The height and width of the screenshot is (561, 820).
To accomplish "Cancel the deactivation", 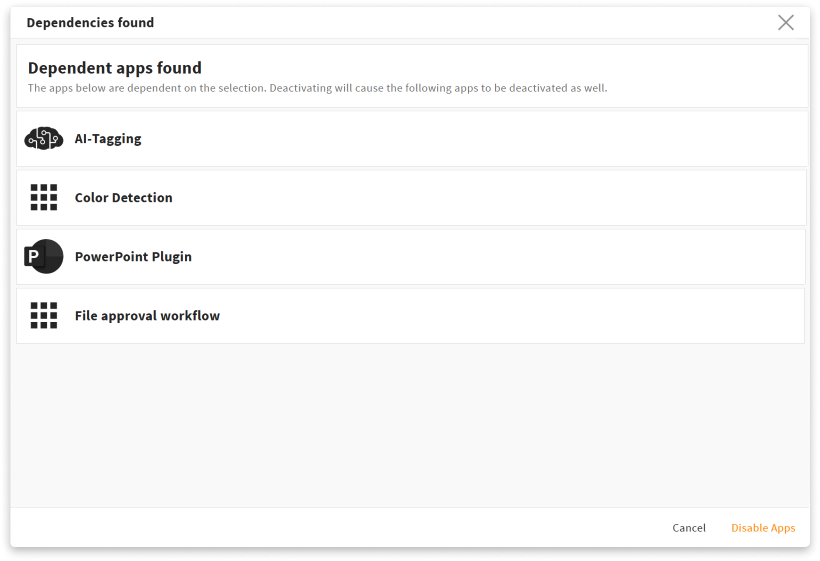I will pyautogui.click(x=689, y=528).
